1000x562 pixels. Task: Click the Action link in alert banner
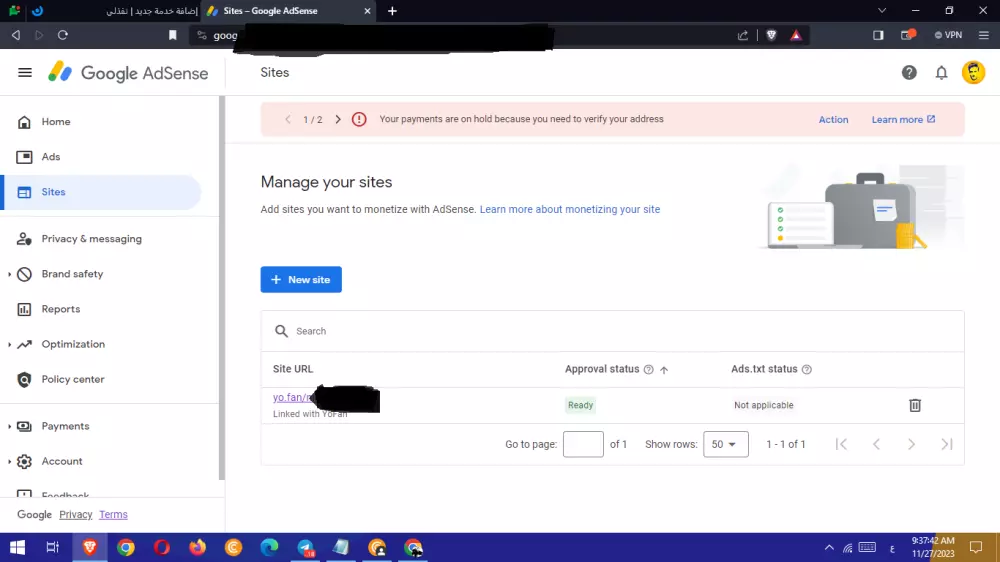833,119
